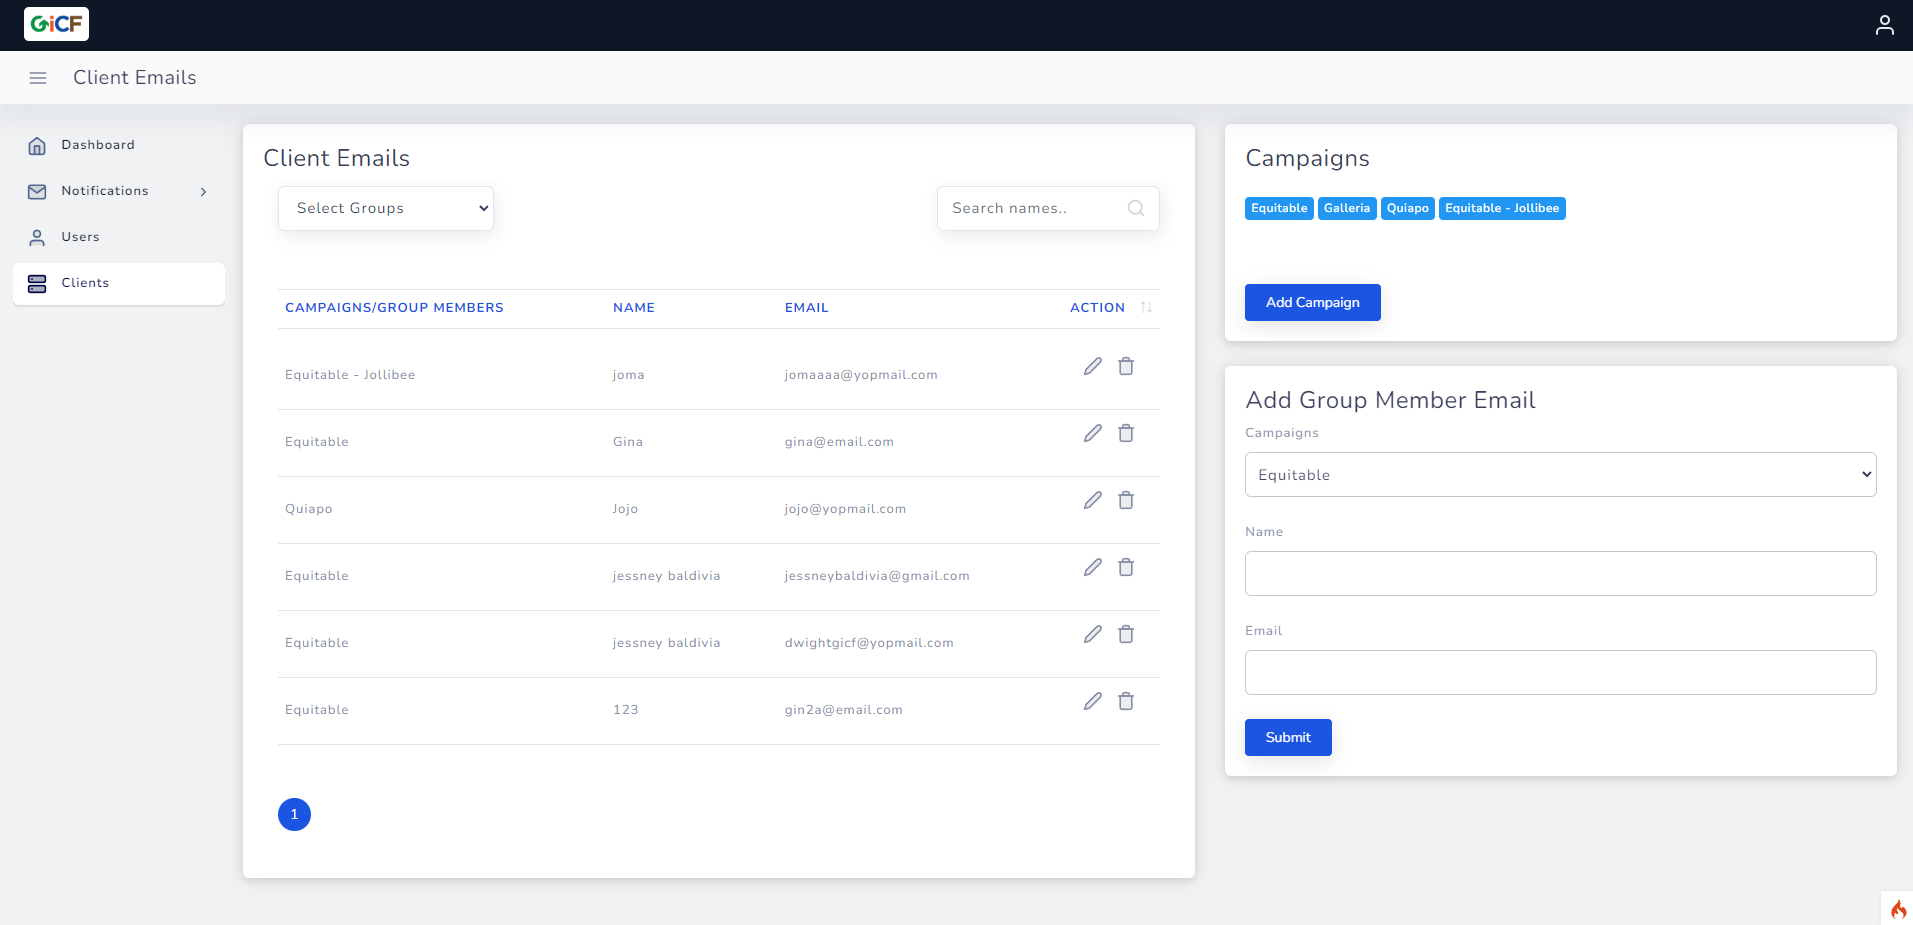
Task: Submit the group member email form
Action: [x=1287, y=737]
